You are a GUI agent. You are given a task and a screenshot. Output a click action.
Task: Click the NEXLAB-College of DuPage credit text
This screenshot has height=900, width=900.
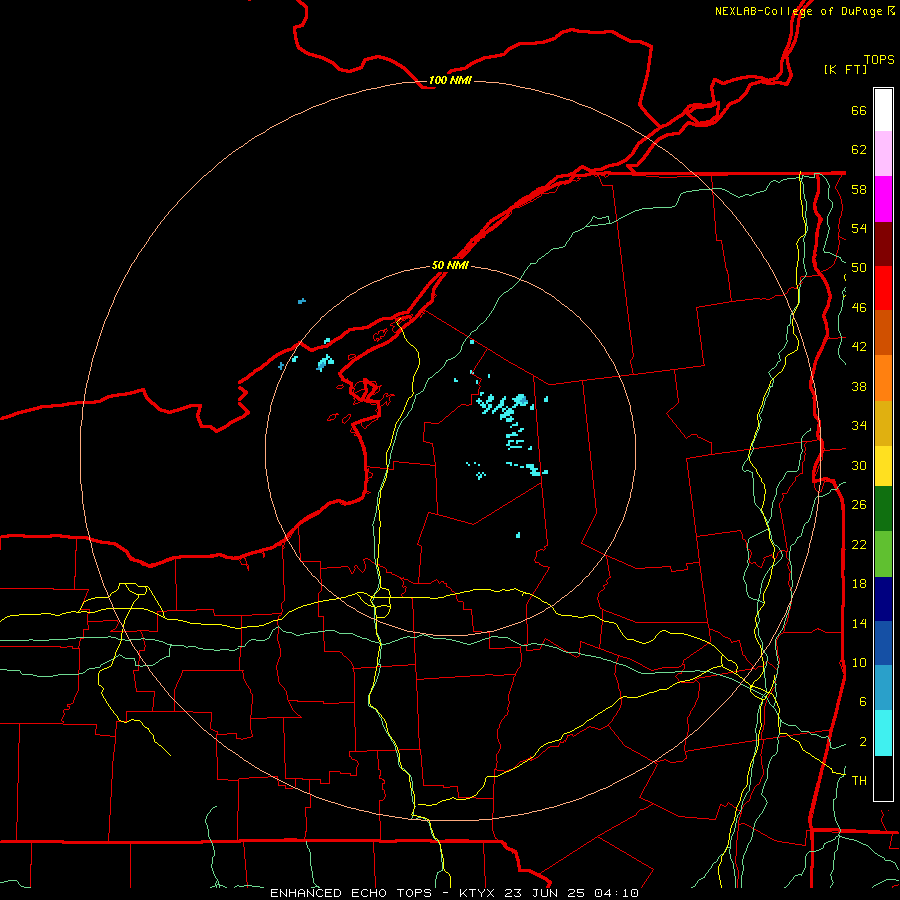[x=800, y=11]
